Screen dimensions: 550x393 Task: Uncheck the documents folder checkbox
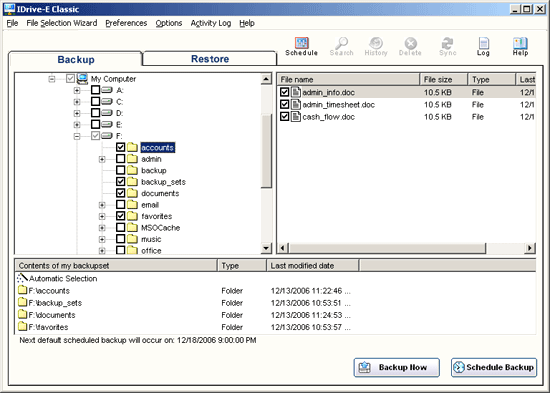coord(120,193)
